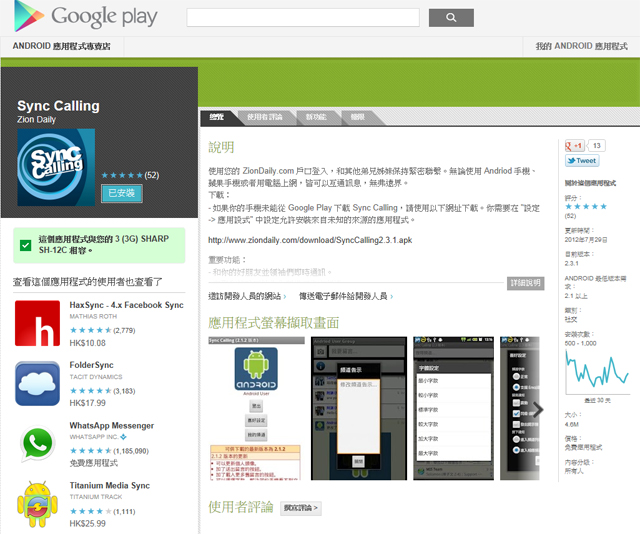Screen dimensions: 640x534
Task: Open FolderSync cloud app icon
Action: 38,383
